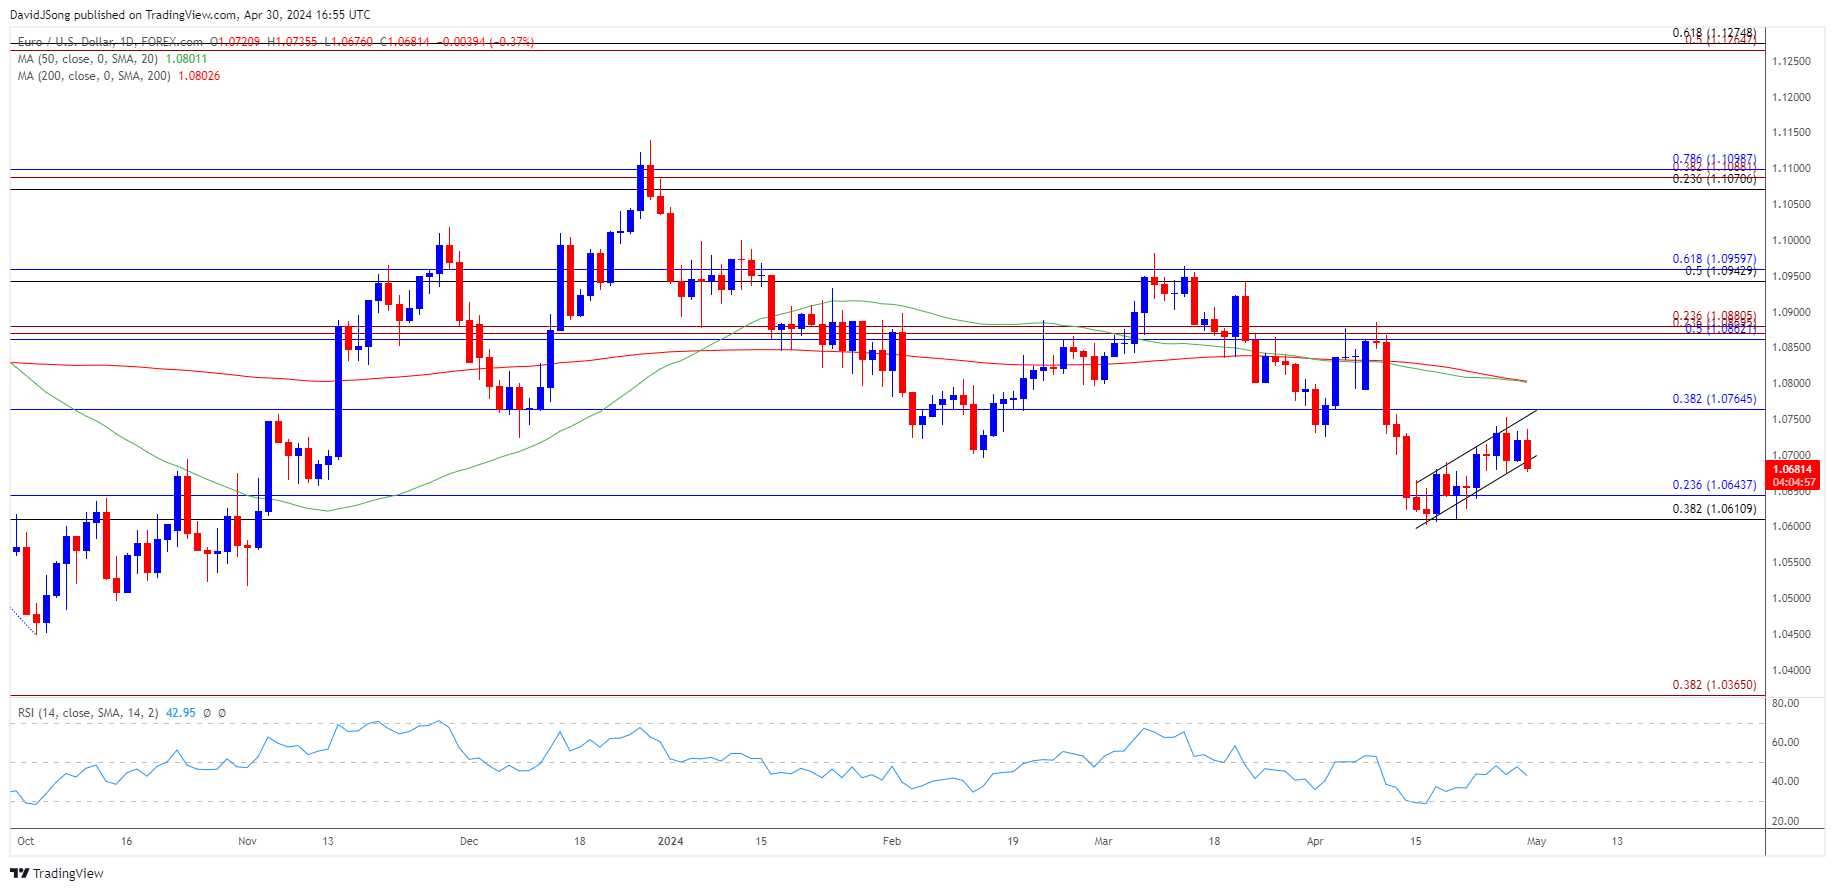
Task: Click the Fibonacci label 0.5 (1.09429)
Action: pos(1720,271)
